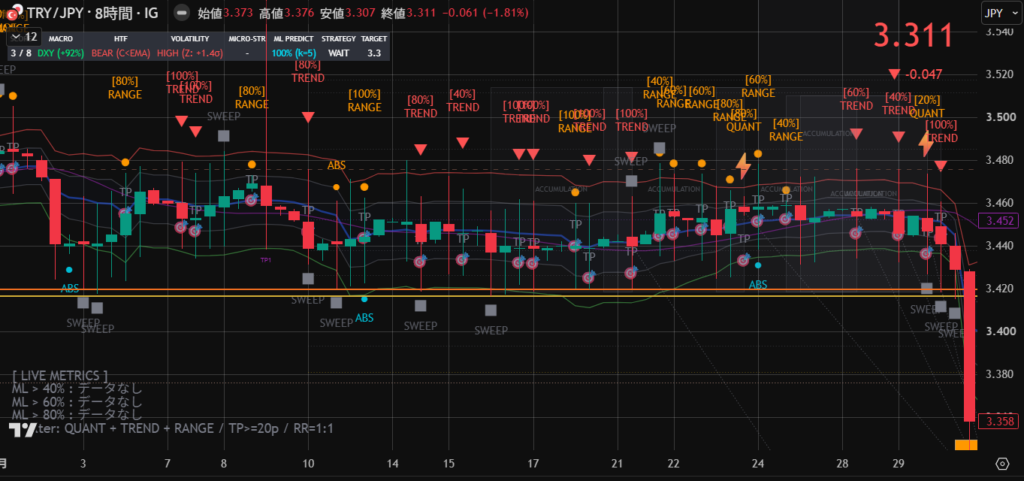The height and width of the screenshot is (481, 1024).
Task: Select the red 3.358 price label
Action: click(999, 422)
